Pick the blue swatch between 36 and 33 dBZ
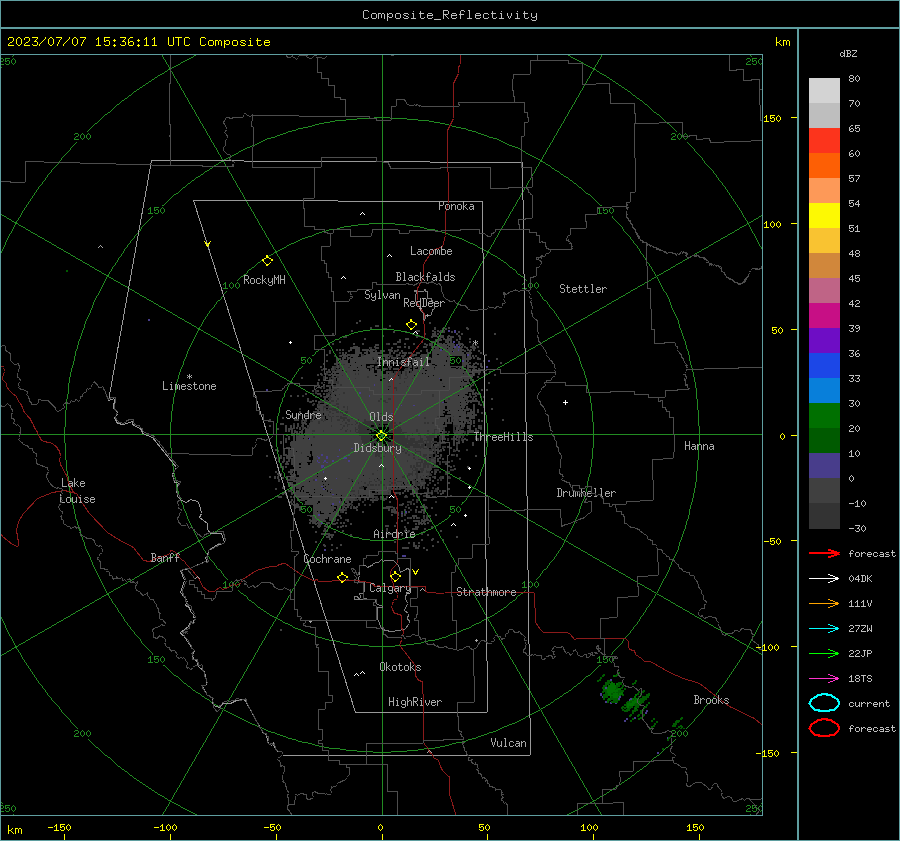 point(824,366)
